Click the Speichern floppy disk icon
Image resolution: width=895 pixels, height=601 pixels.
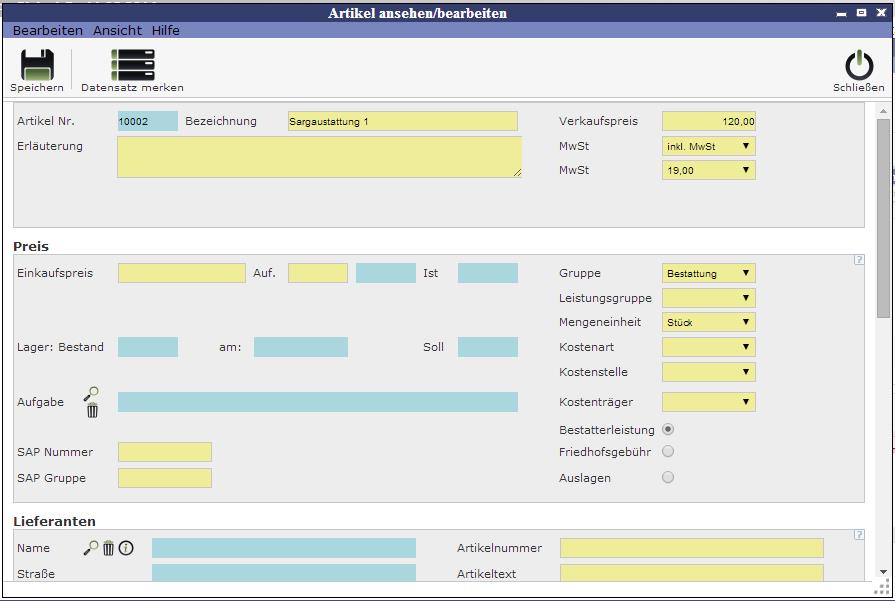[37, 65]
